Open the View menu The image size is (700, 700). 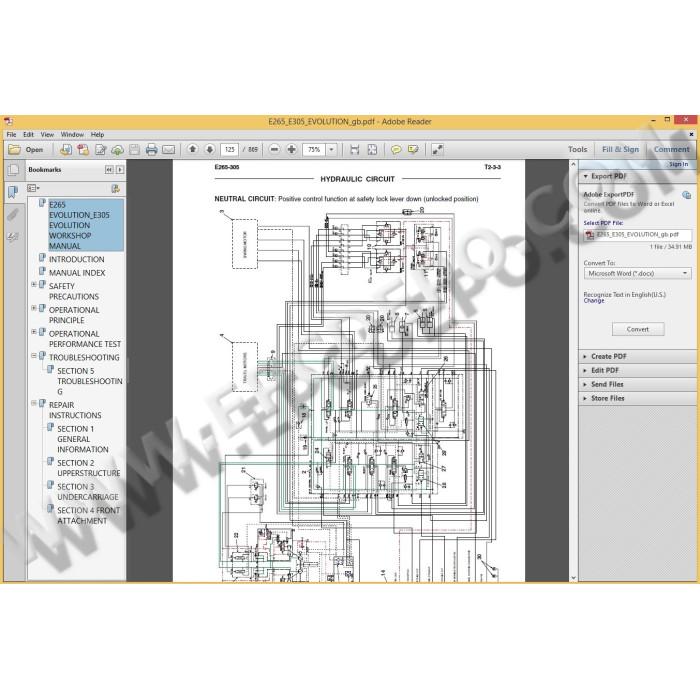coord(47,134)
